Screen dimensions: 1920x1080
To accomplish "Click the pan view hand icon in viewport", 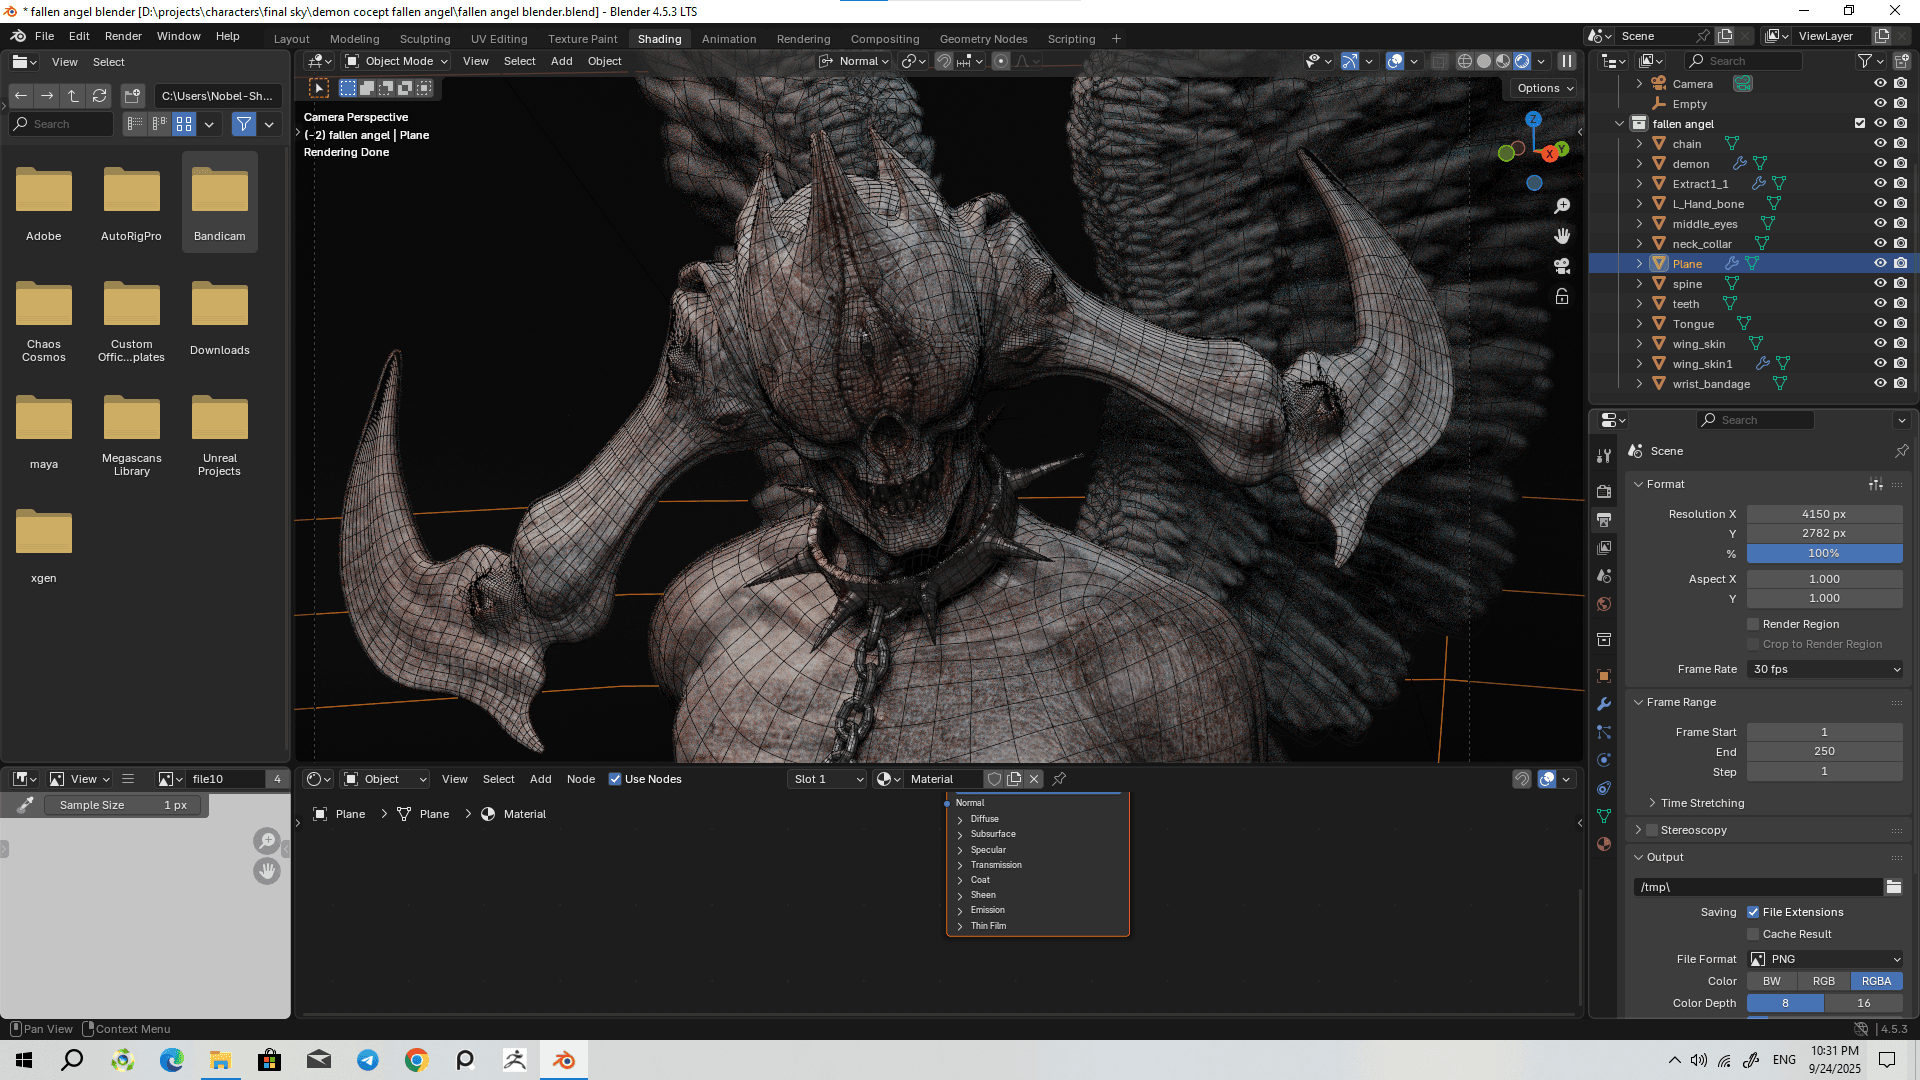I will [1562, 236].
